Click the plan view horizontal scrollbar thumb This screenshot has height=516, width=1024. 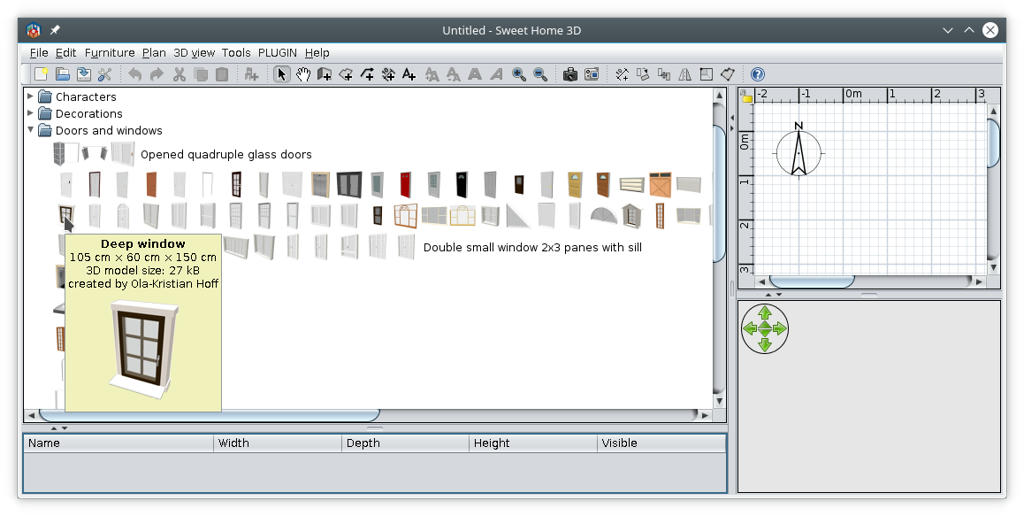click(x=812, y=282)
